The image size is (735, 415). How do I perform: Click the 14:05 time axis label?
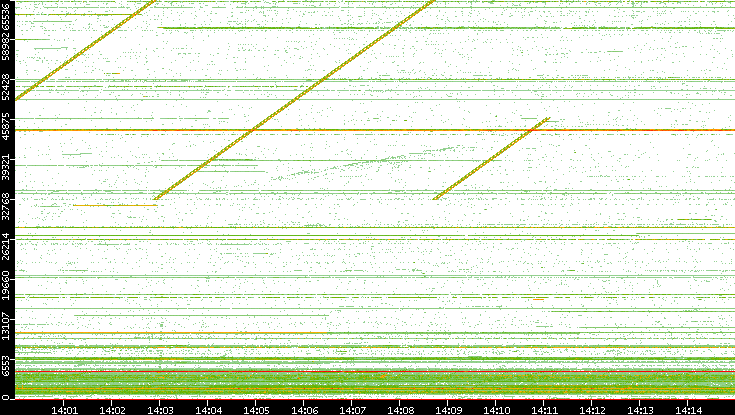coord(256,410)
